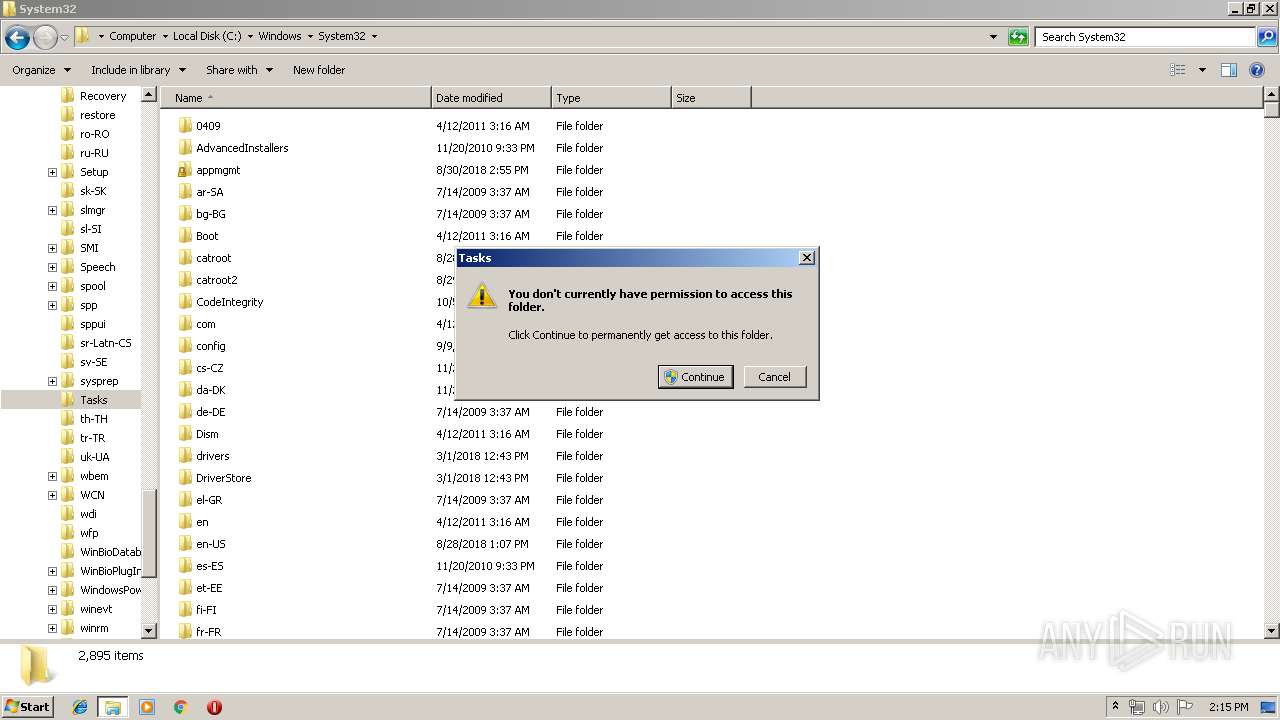The width and height of the screenshot is (1280, 720).
Task: Click the clock showing 2:15 PM
Action: (1228, 707)
